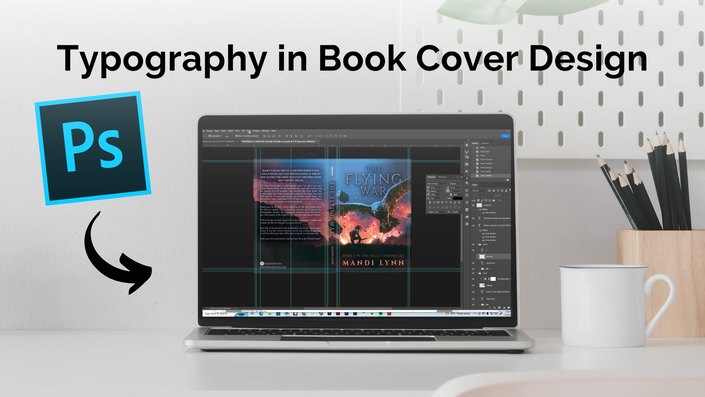This screenshot has height=397, width=705.
Task: Click the black text color swatch
Action: (458, 198)
